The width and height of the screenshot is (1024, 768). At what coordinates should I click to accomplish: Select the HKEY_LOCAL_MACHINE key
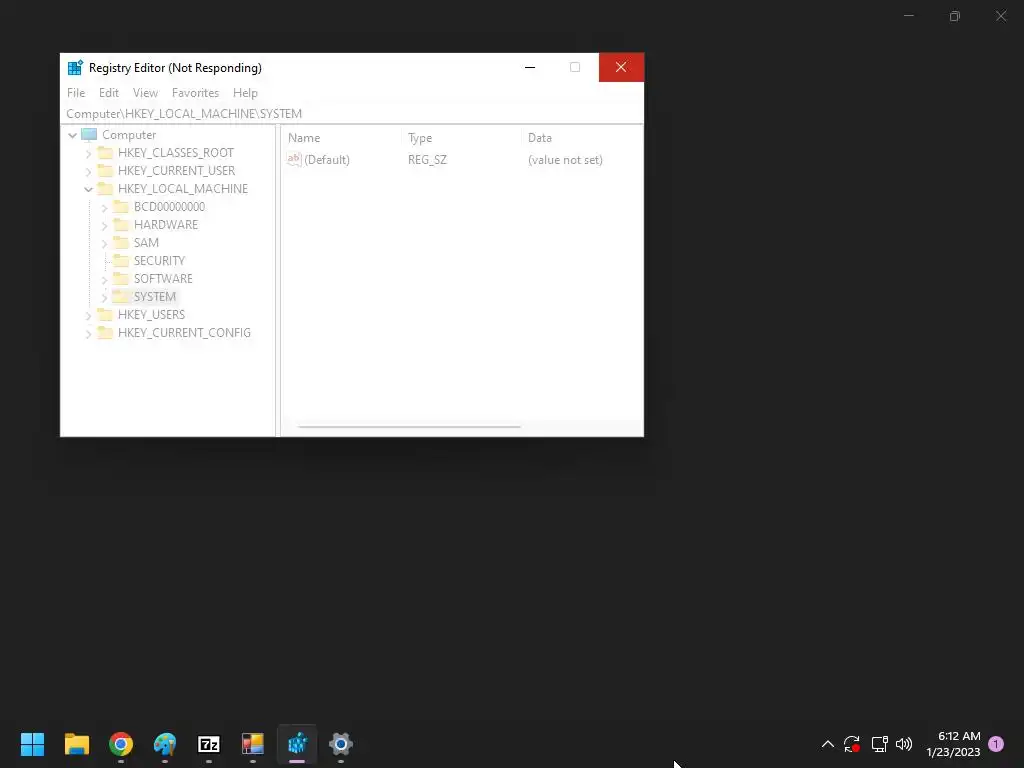(183, 189)
